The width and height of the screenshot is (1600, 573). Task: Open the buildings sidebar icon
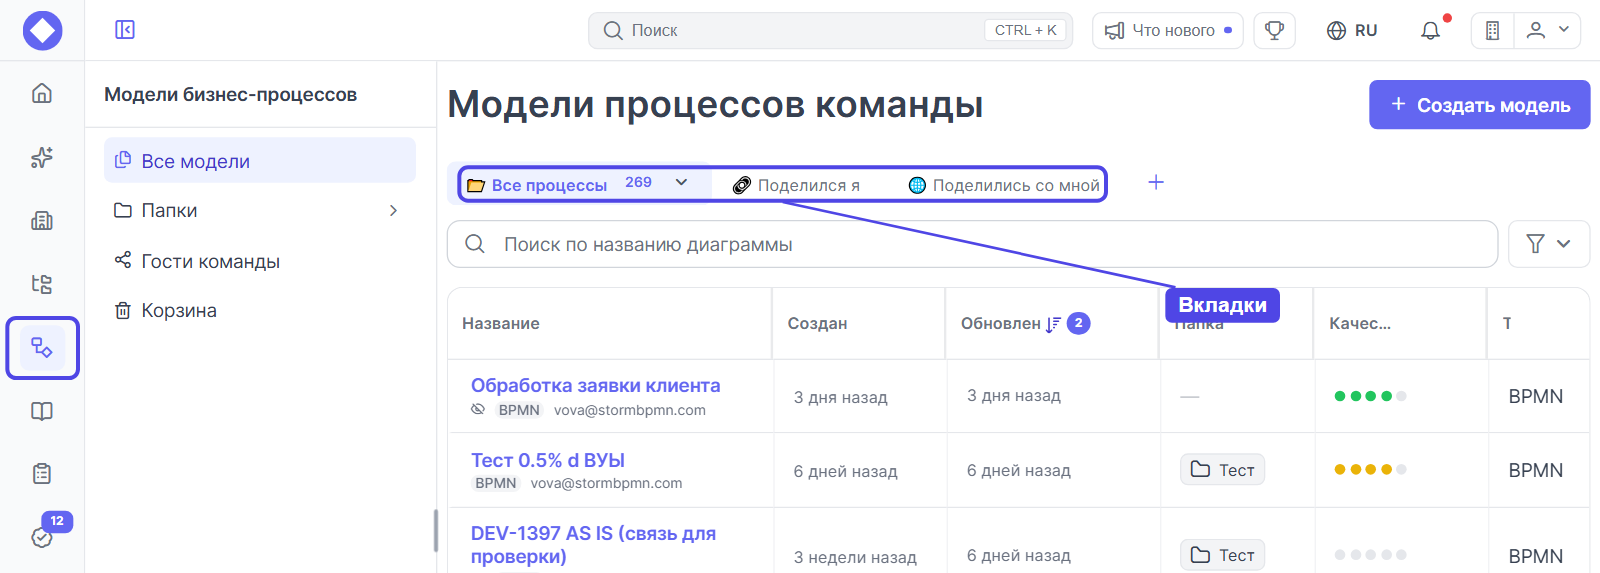point(42,220)
